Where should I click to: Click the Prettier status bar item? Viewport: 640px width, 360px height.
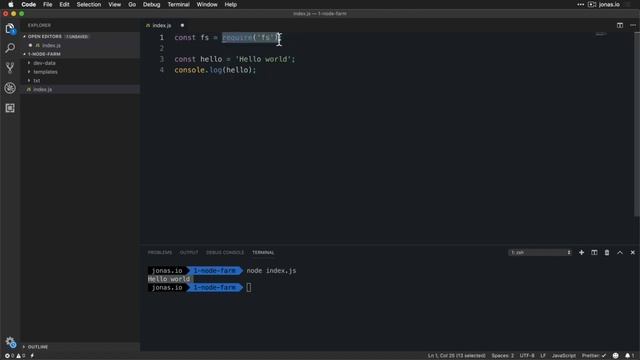(x=594, y=356)
